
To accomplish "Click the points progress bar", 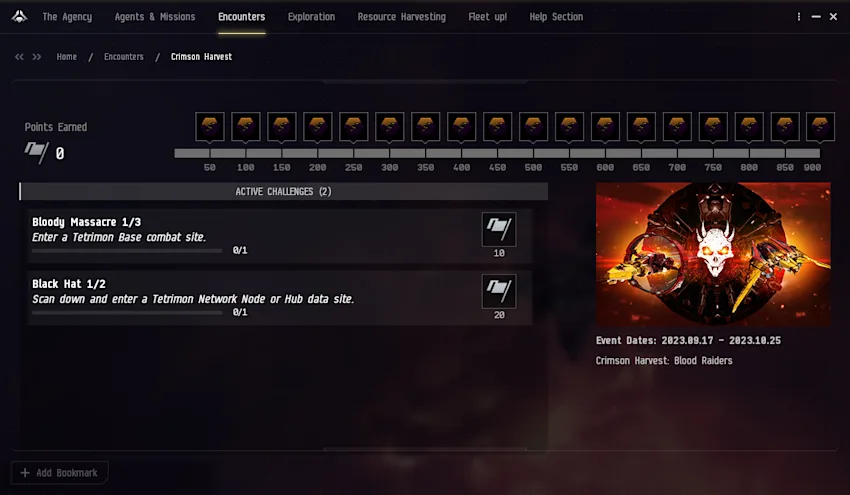I will point(497,153).
